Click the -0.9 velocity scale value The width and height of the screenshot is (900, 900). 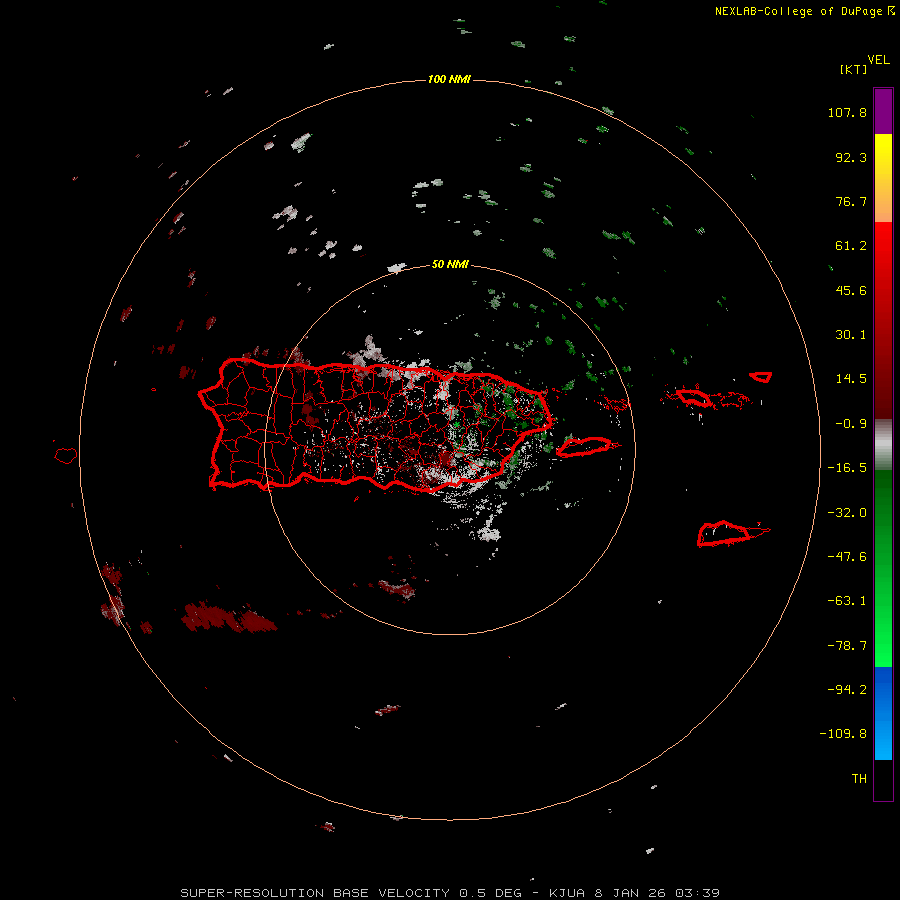pyautogui.click(x=851, y=424)
